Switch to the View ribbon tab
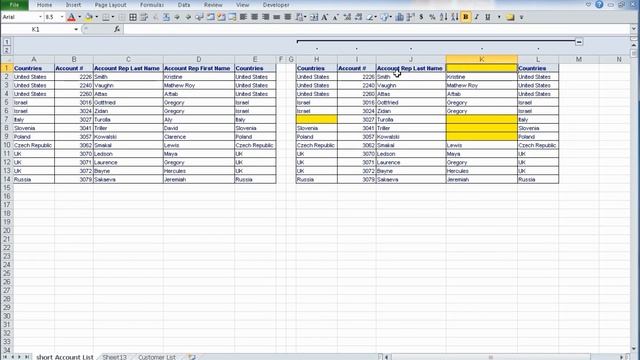This screenshot has width=640, height=360. [242, 5]
